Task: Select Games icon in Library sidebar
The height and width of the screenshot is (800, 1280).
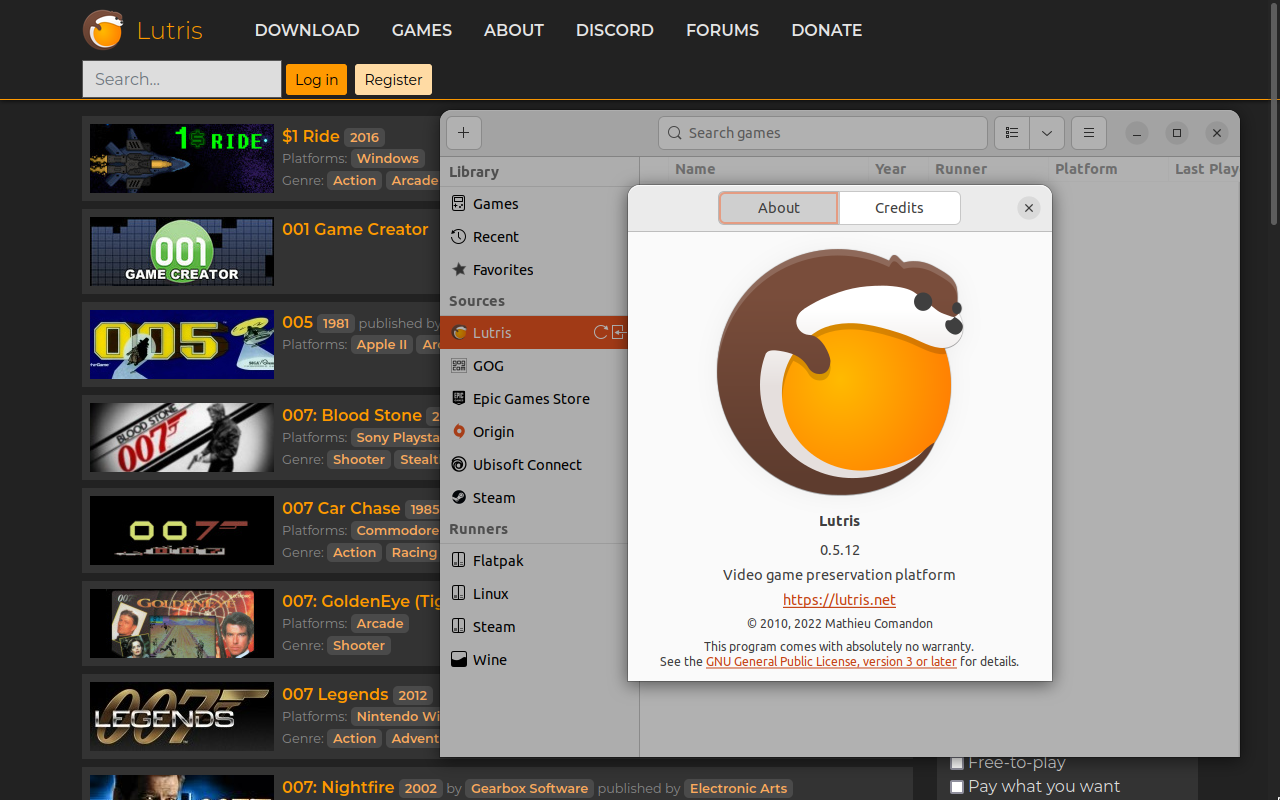Action: click(459, 204)
